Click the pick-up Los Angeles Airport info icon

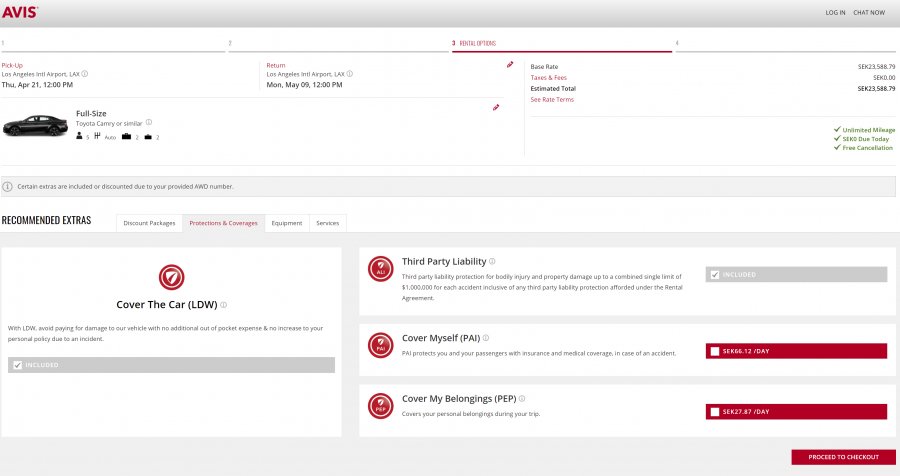pyautogui.click(x=84, y=74)
